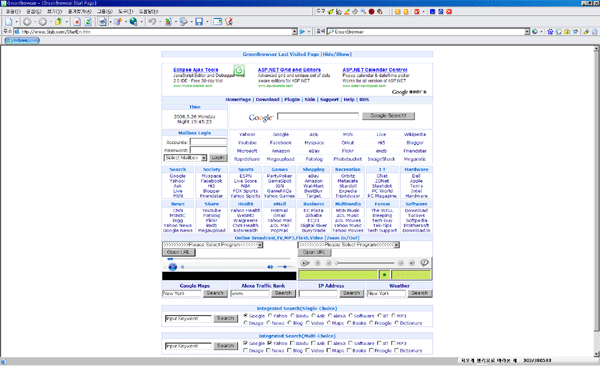Screen dimensions: 600x366
Task: Open the Download link in page navigation
Action: (x=267, y=100)
